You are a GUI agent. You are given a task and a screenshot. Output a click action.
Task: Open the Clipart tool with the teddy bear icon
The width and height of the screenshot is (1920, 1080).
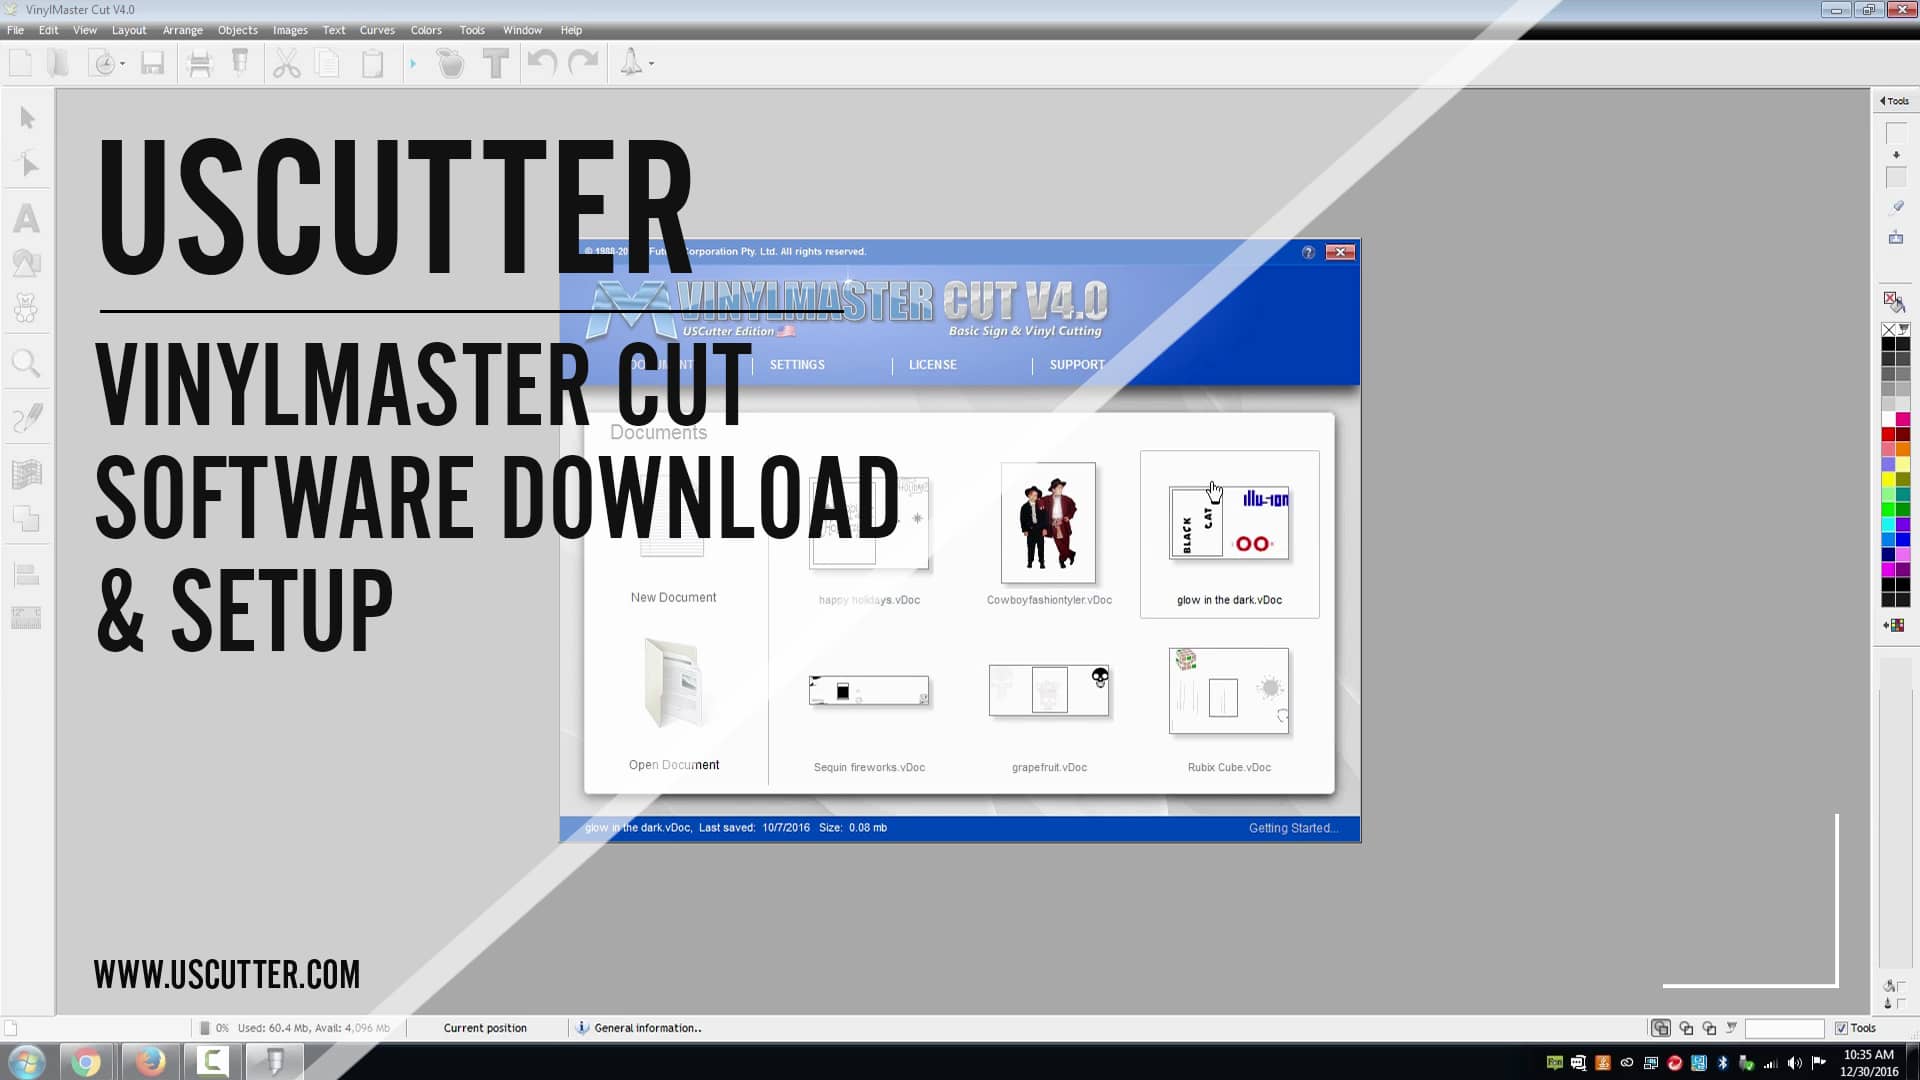[27, 307]
